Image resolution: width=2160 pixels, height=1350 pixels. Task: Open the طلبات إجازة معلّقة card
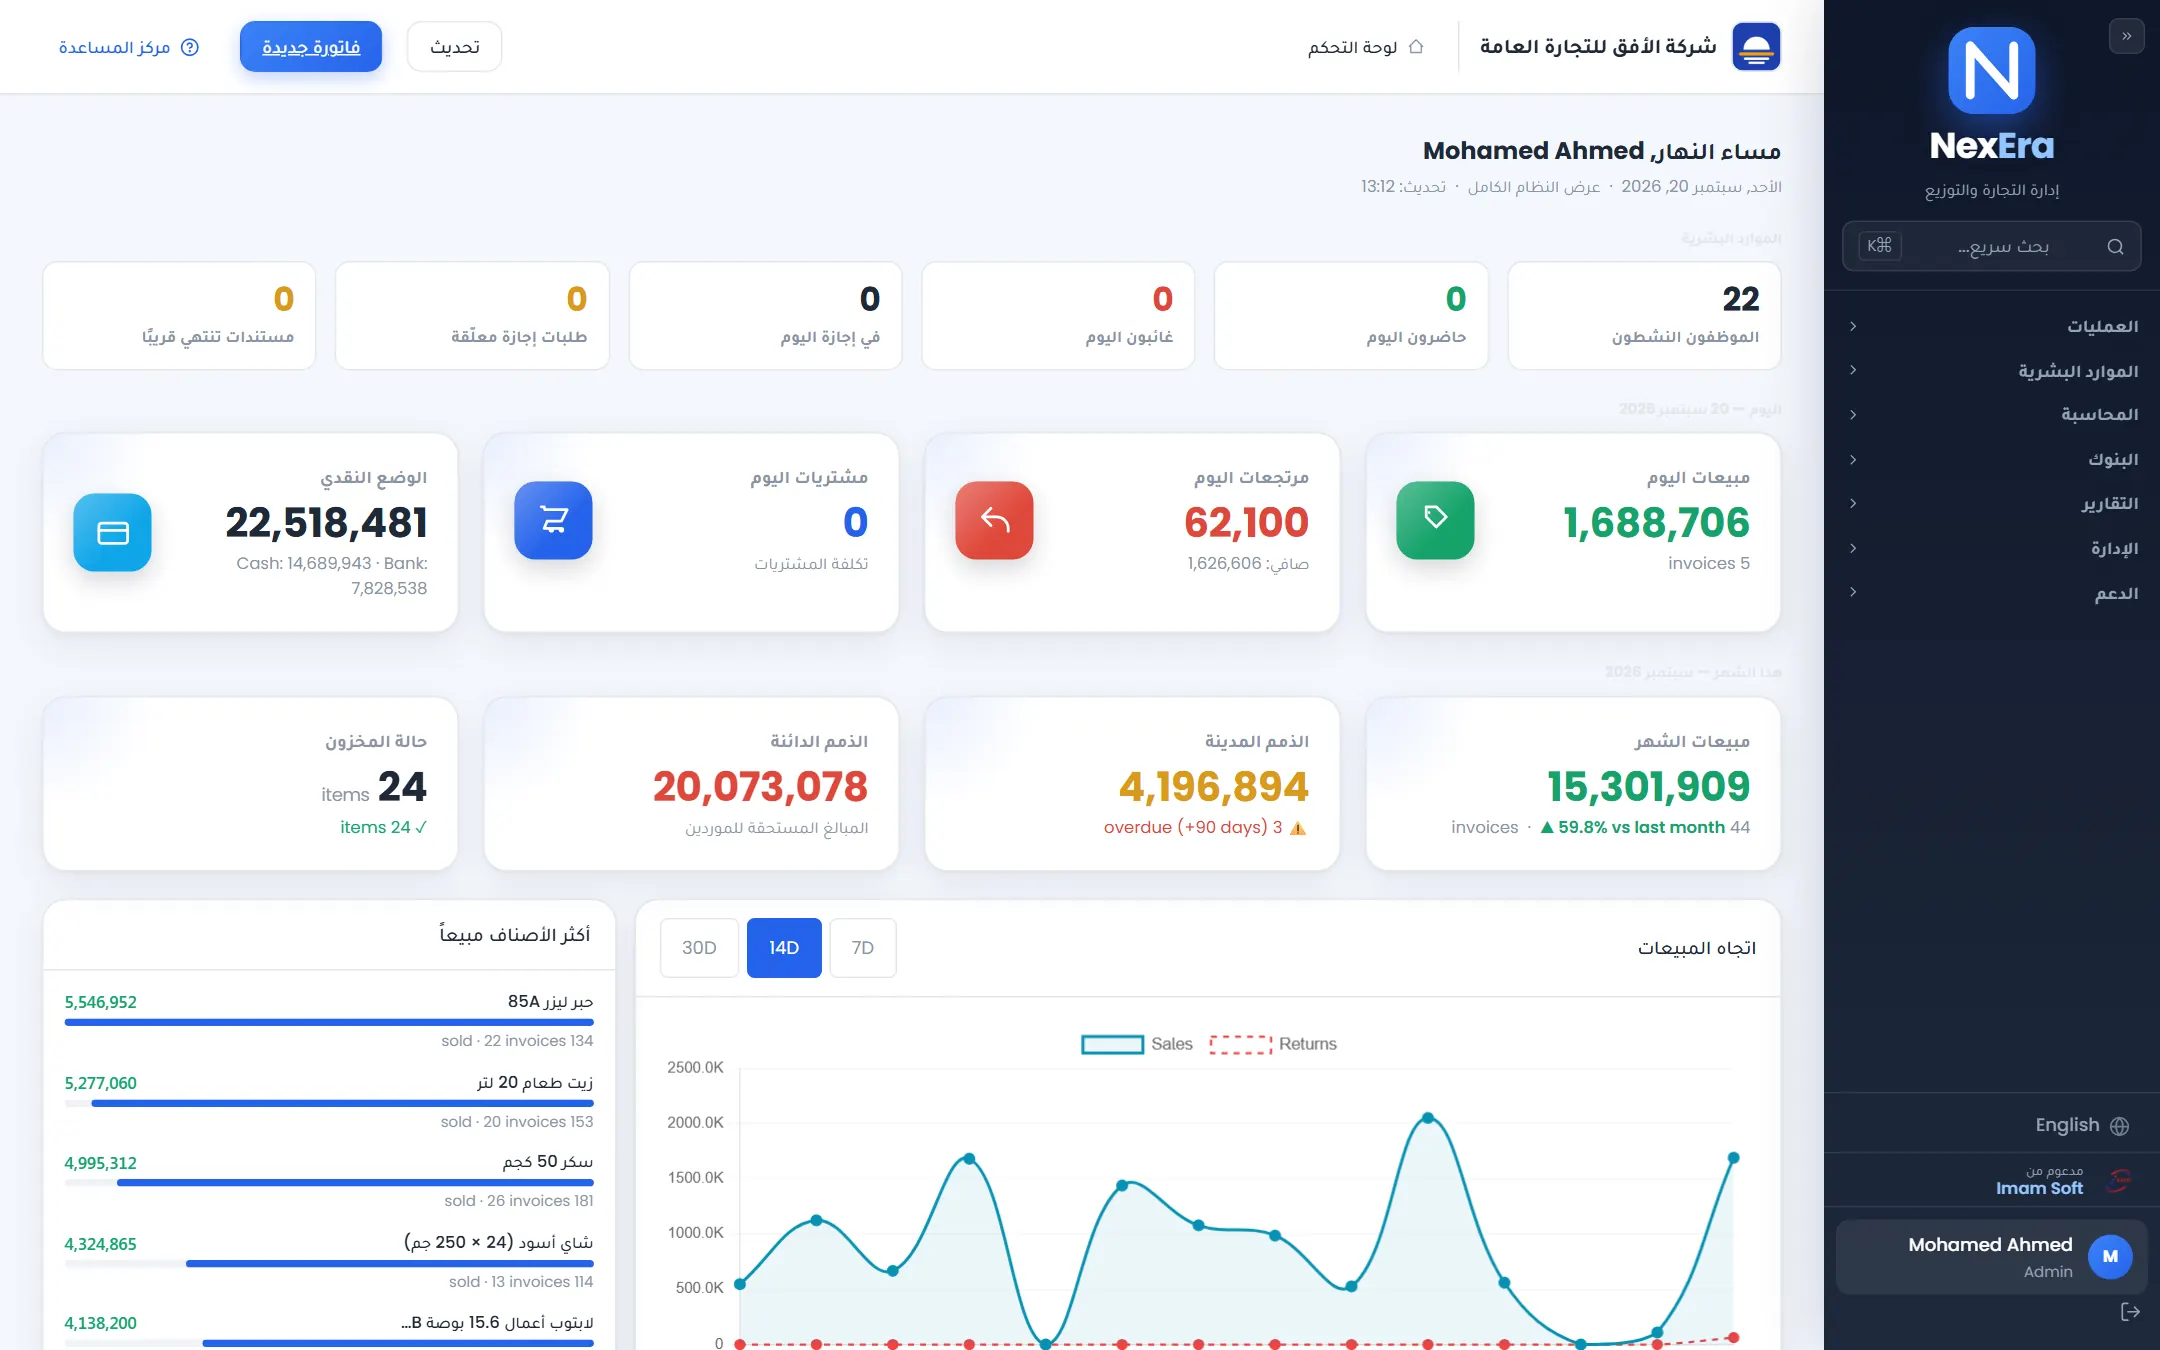pos(472,316)
